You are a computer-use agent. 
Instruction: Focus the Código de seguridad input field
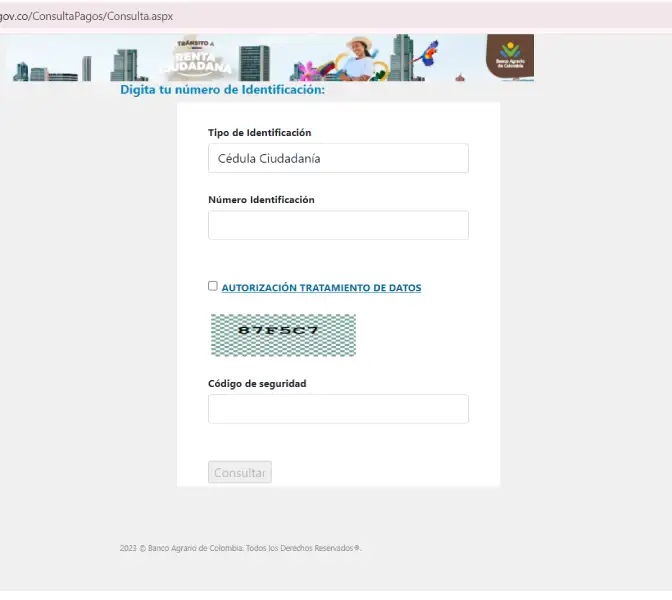tap(338, 409)
